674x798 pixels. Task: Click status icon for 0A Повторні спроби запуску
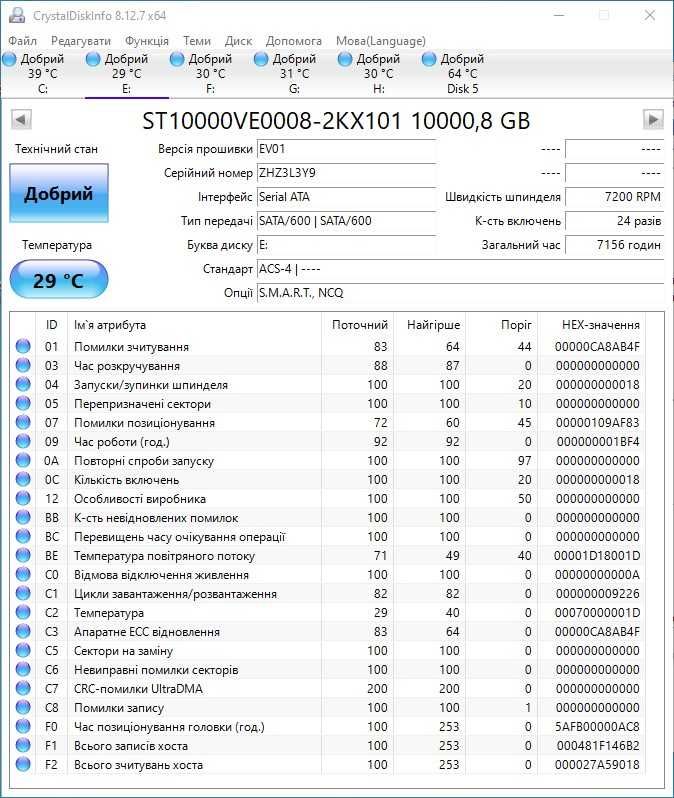(23, 460)
